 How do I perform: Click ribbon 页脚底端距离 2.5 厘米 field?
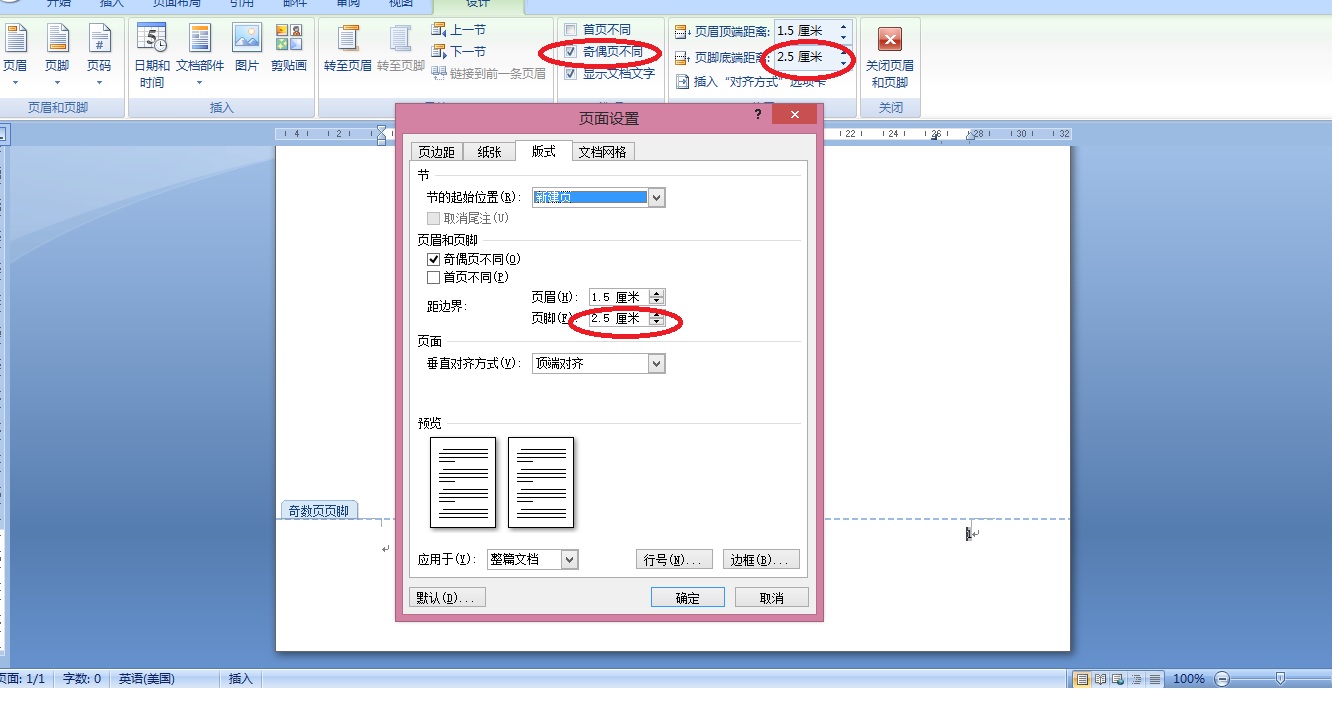click(806, 58)
